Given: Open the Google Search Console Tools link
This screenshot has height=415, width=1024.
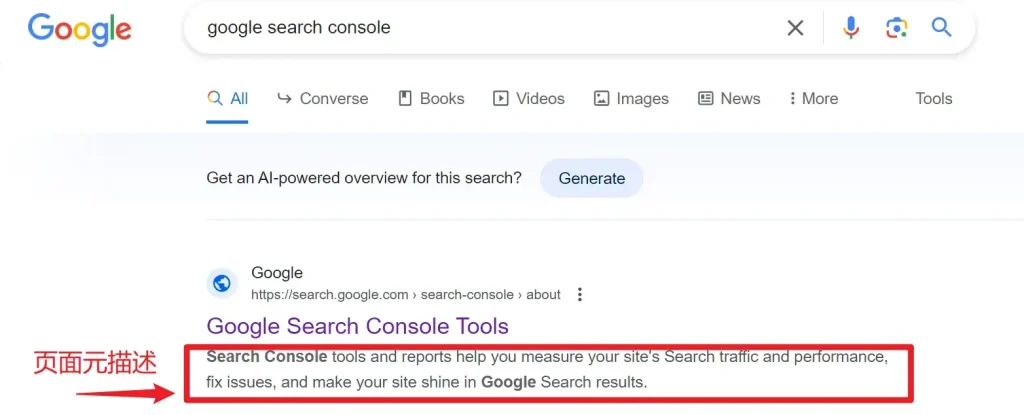Looking at the screenshot, I should click(x=357, y=325).
